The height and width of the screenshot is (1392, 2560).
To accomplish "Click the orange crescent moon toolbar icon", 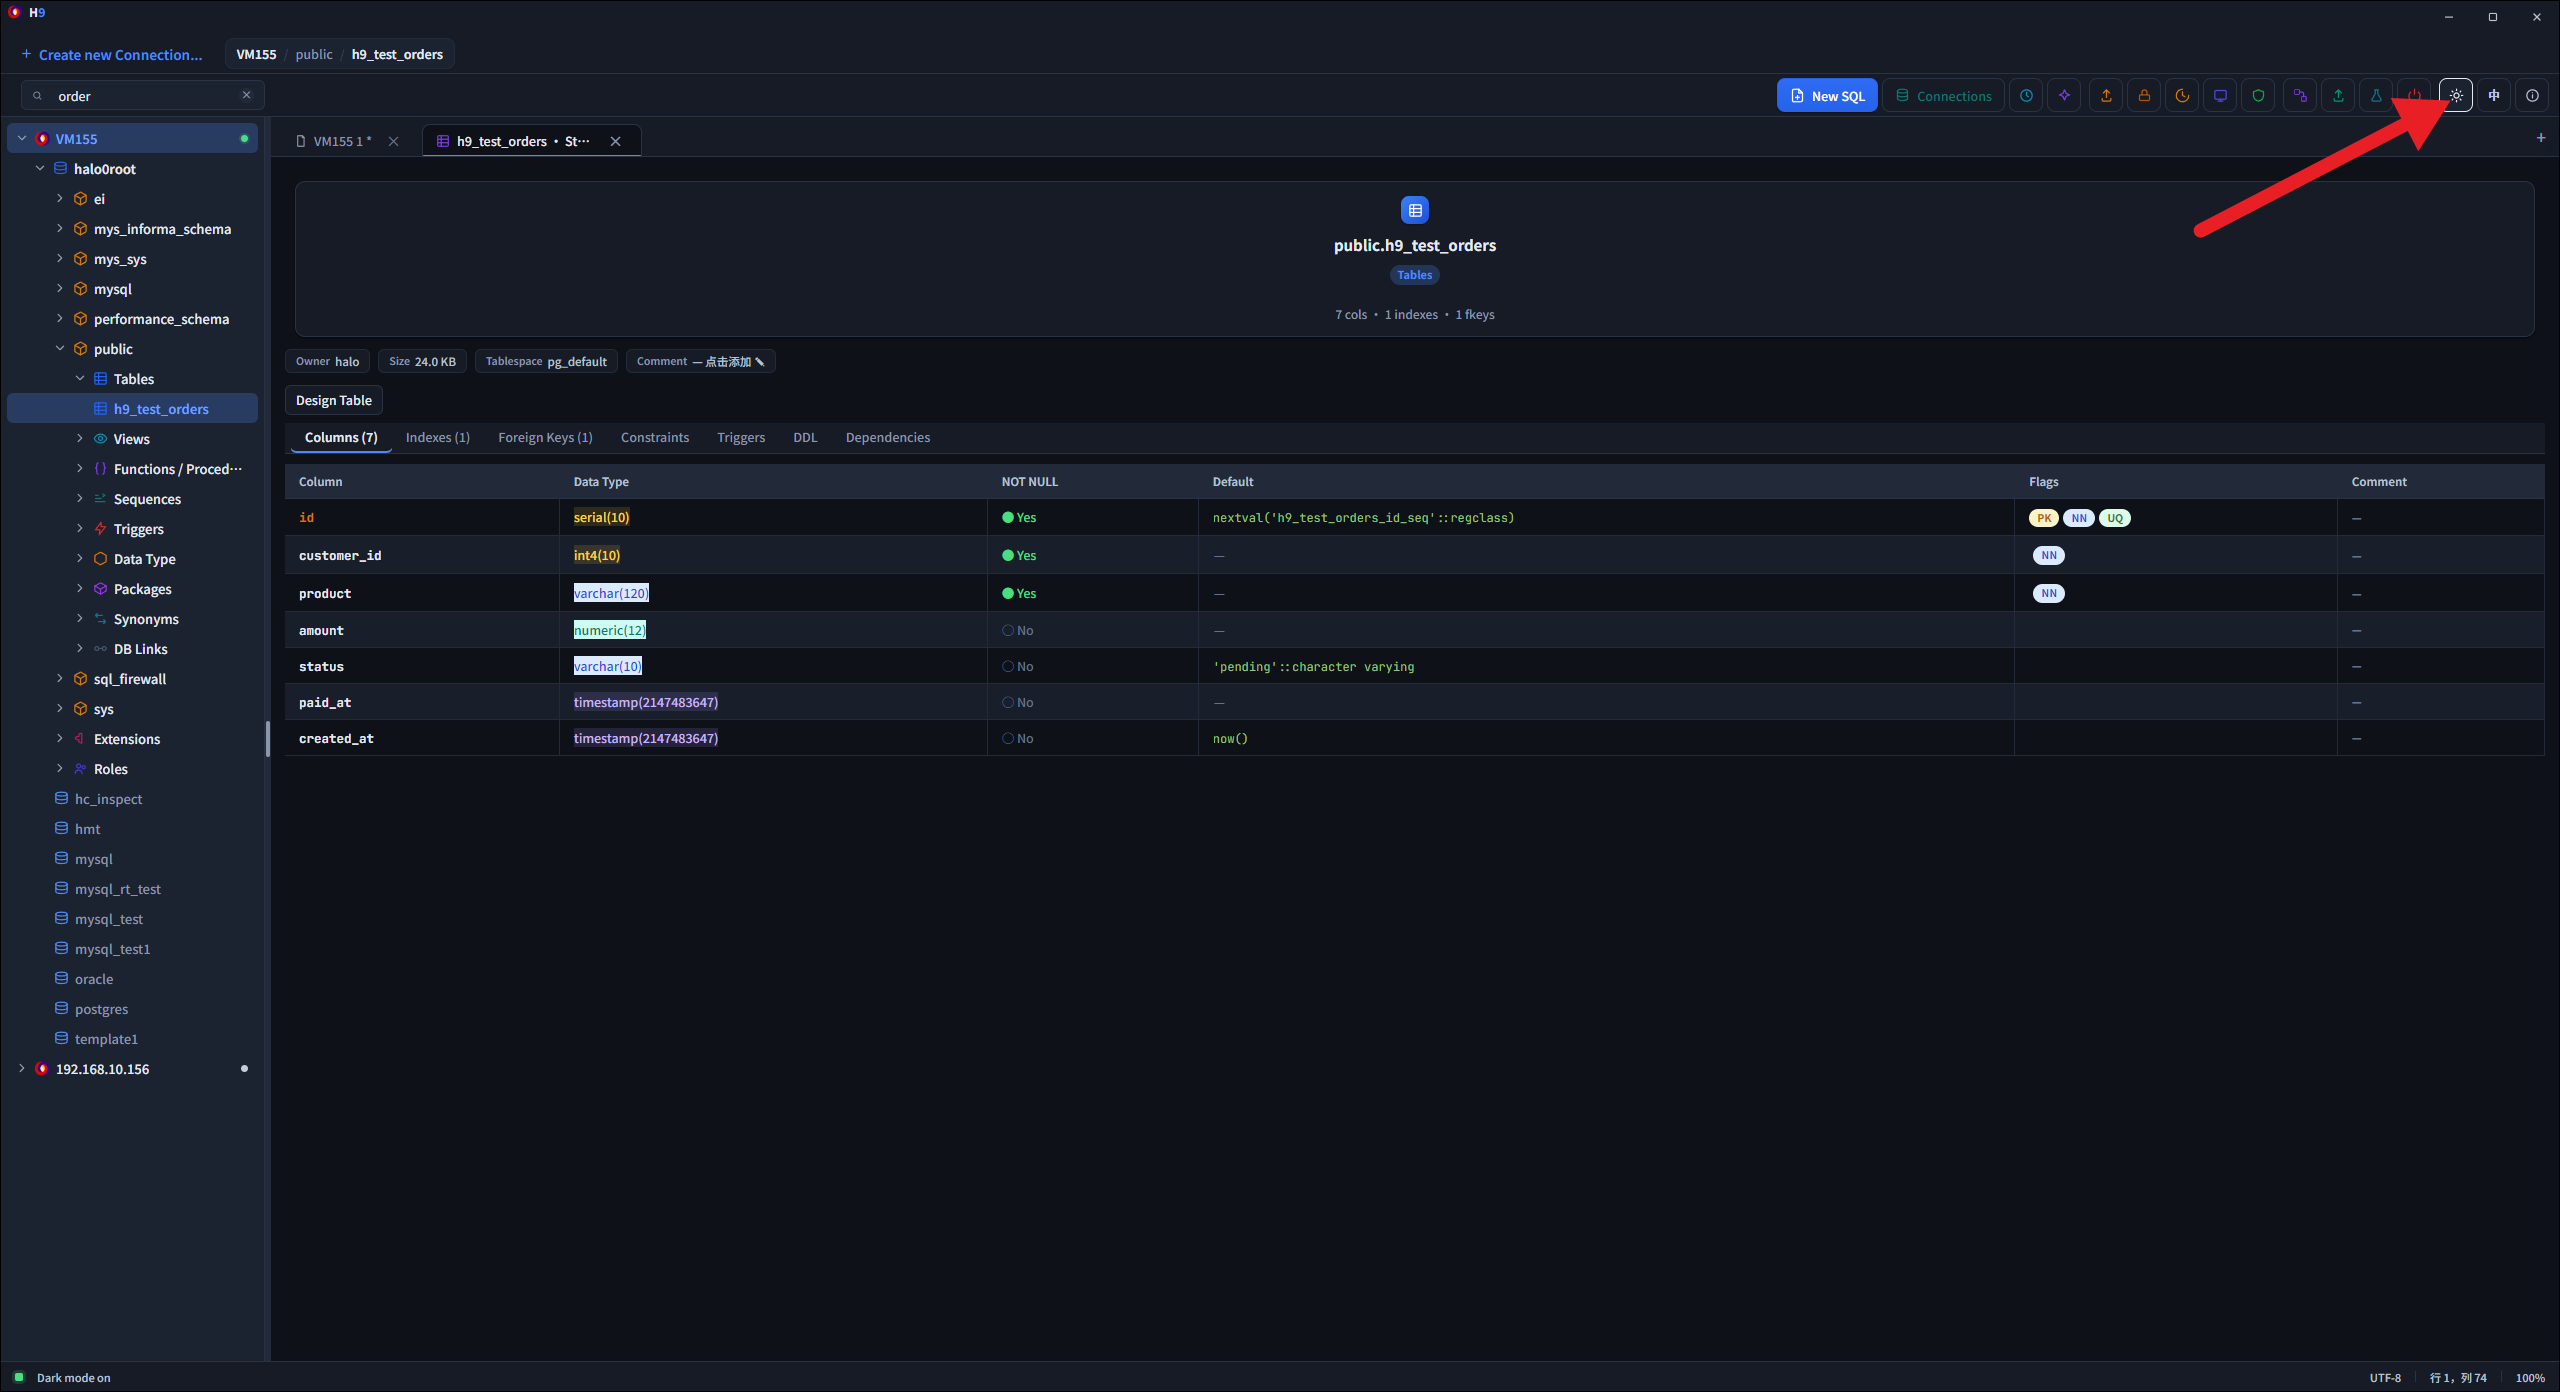I will coord(2182,96).
